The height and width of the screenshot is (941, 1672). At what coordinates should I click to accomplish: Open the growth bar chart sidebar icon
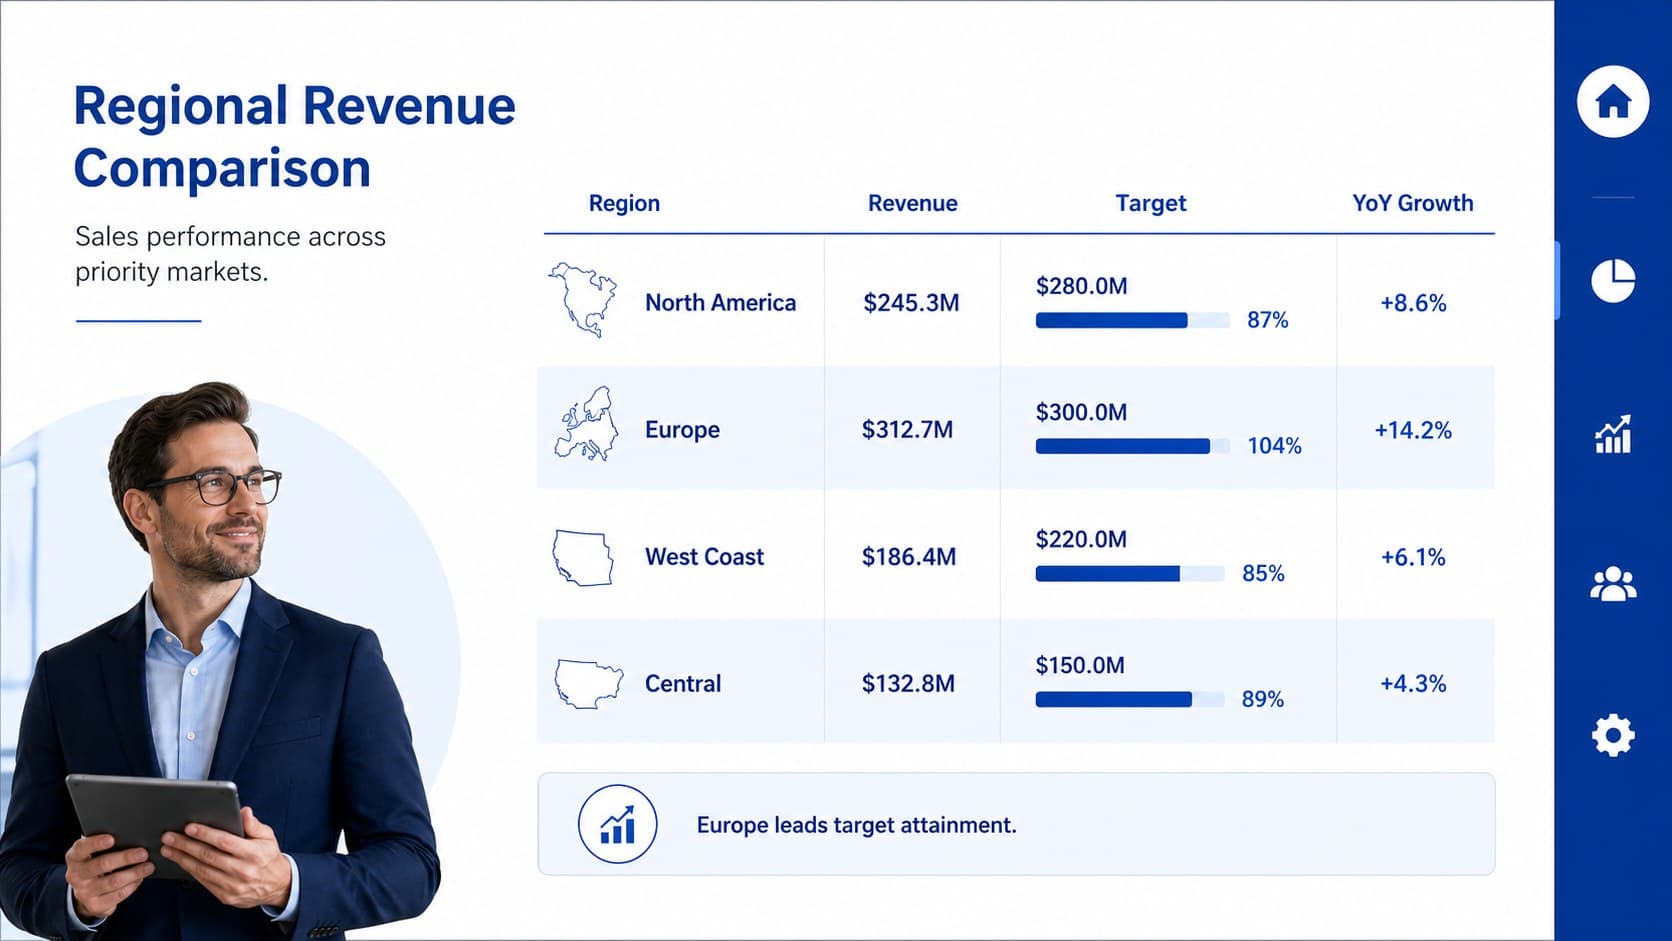click(x=1613, y=434)
